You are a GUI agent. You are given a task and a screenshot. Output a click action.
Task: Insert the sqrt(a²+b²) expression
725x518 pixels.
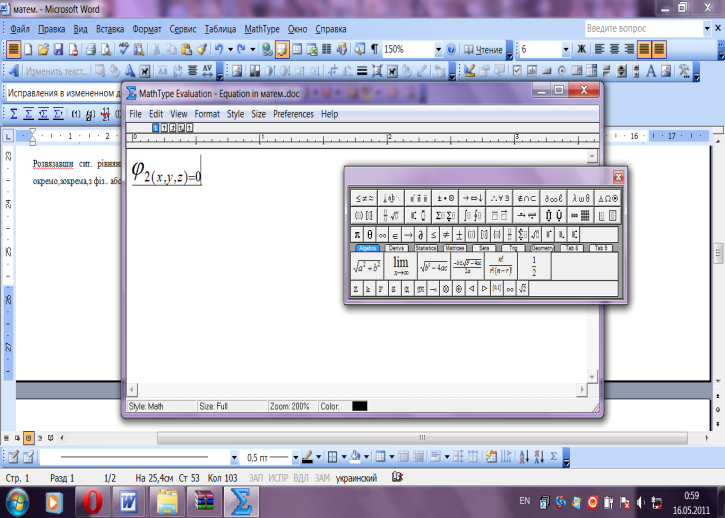click(367, 267)
